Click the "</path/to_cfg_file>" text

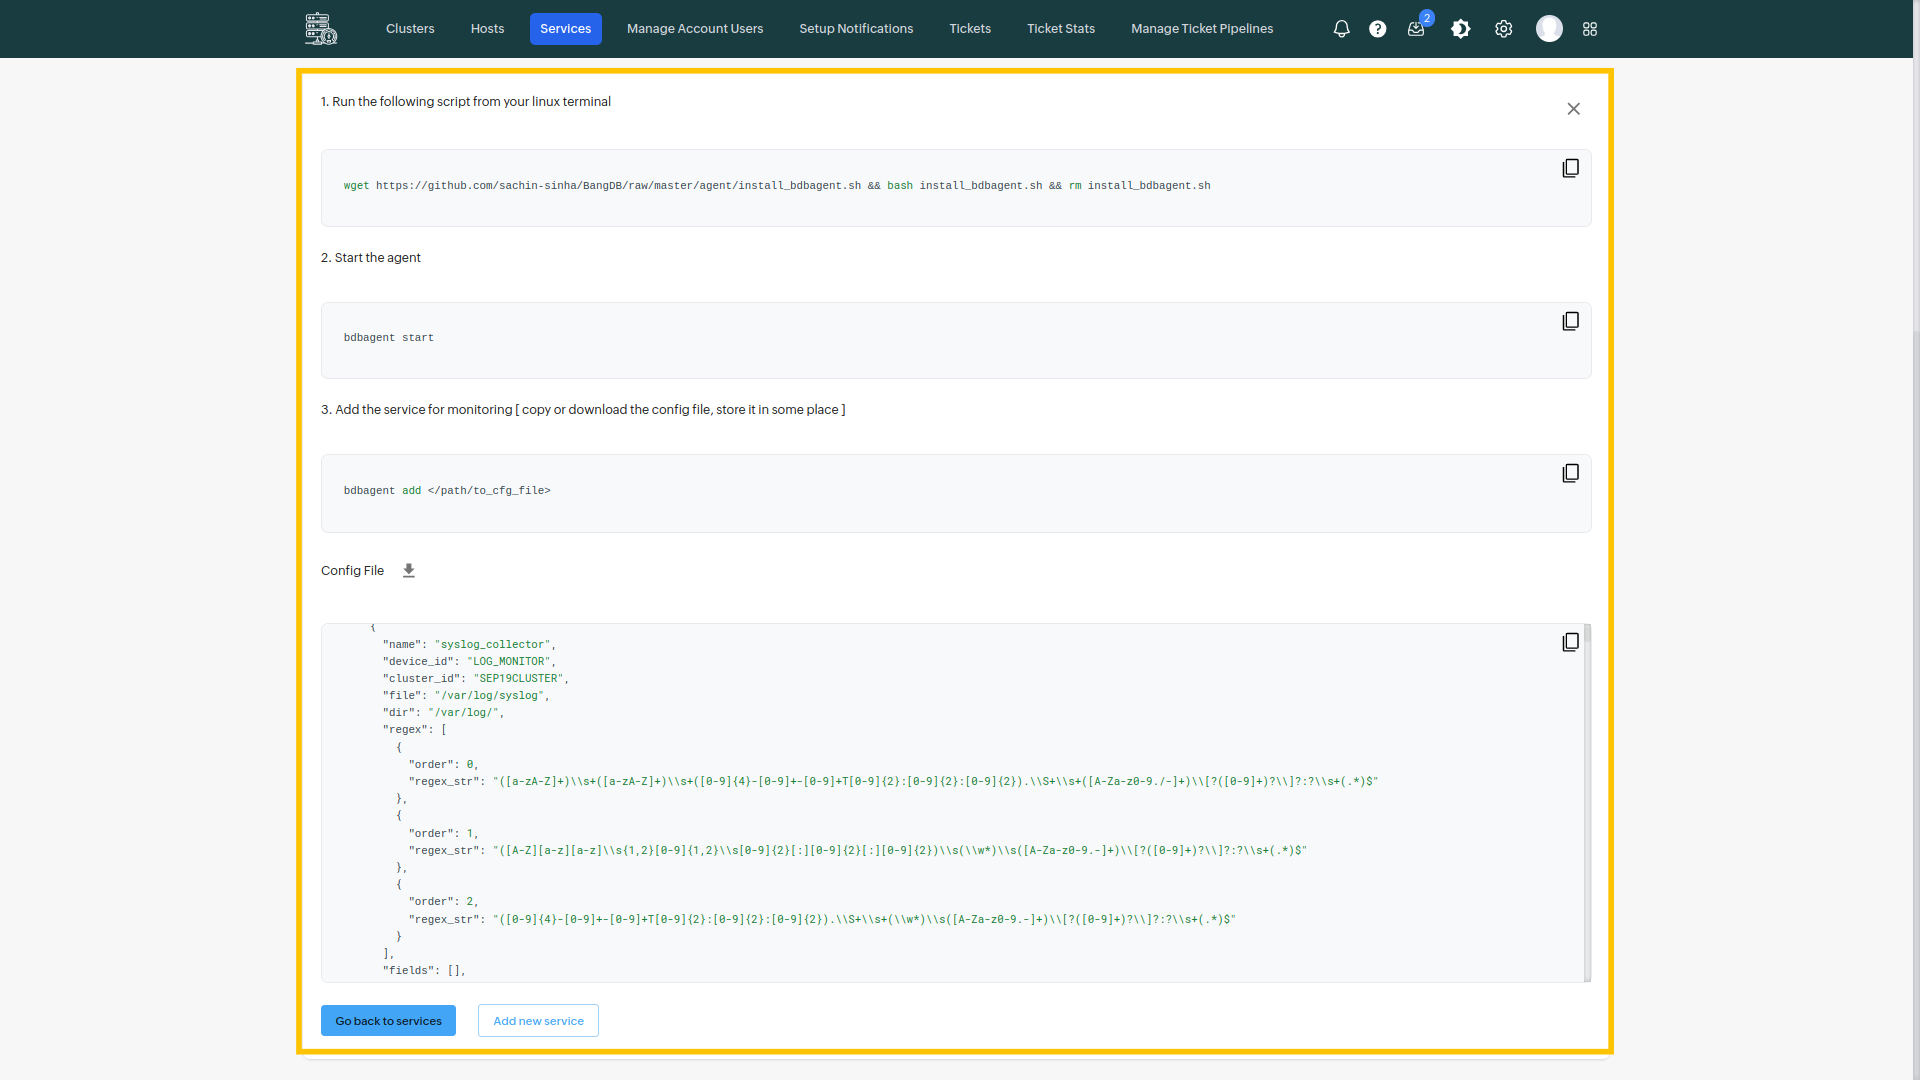489,491
